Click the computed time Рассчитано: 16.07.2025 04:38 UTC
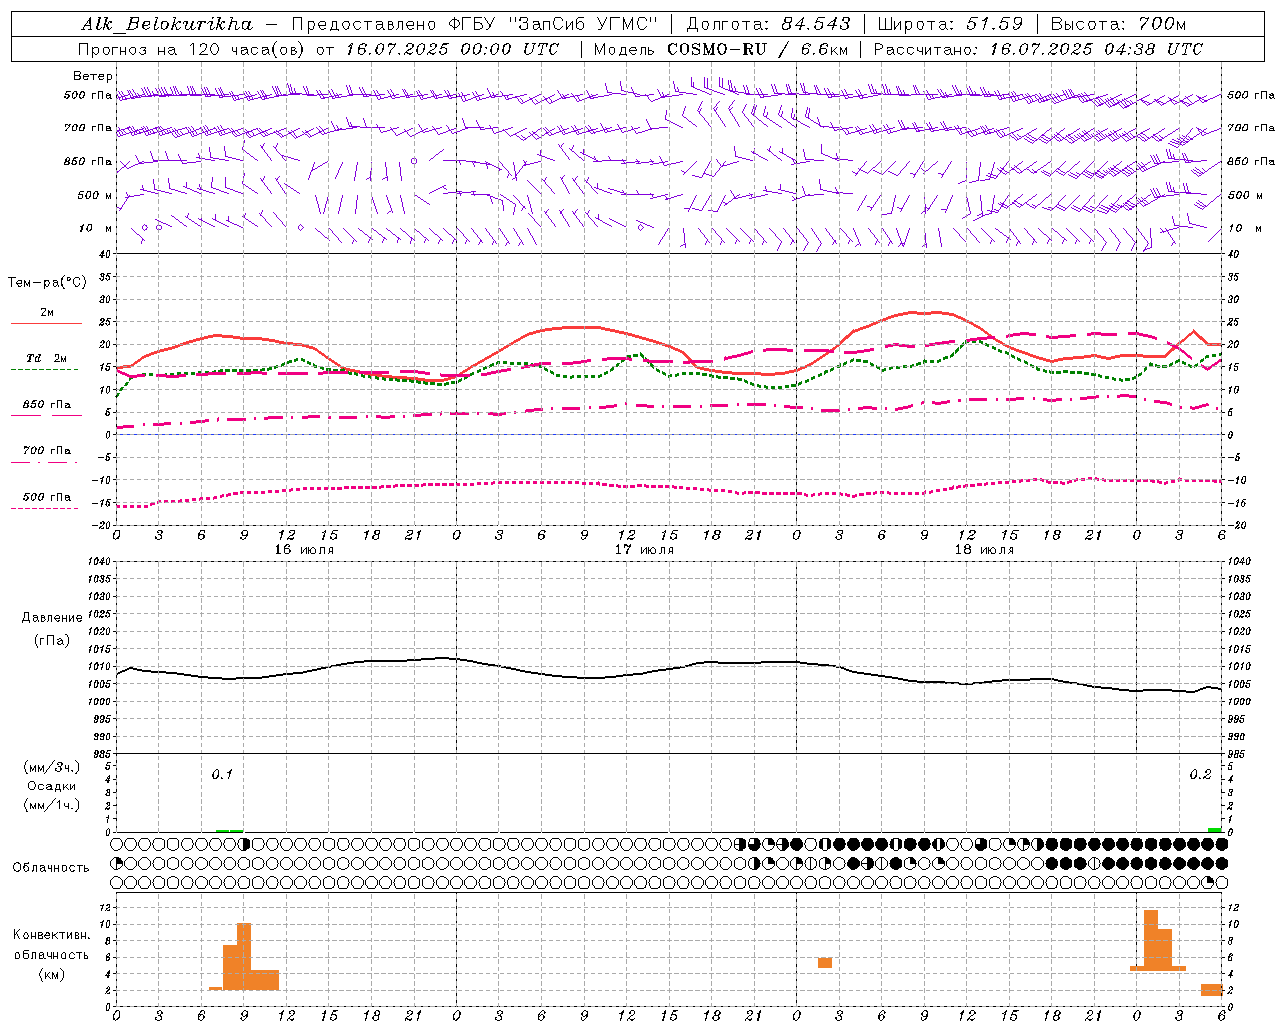The height and width of the screenshot is (1024, 1280). pos(1038,49)
